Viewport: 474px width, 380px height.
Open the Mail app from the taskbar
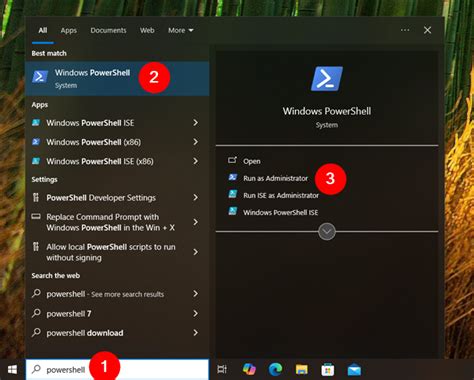point(354,370)
